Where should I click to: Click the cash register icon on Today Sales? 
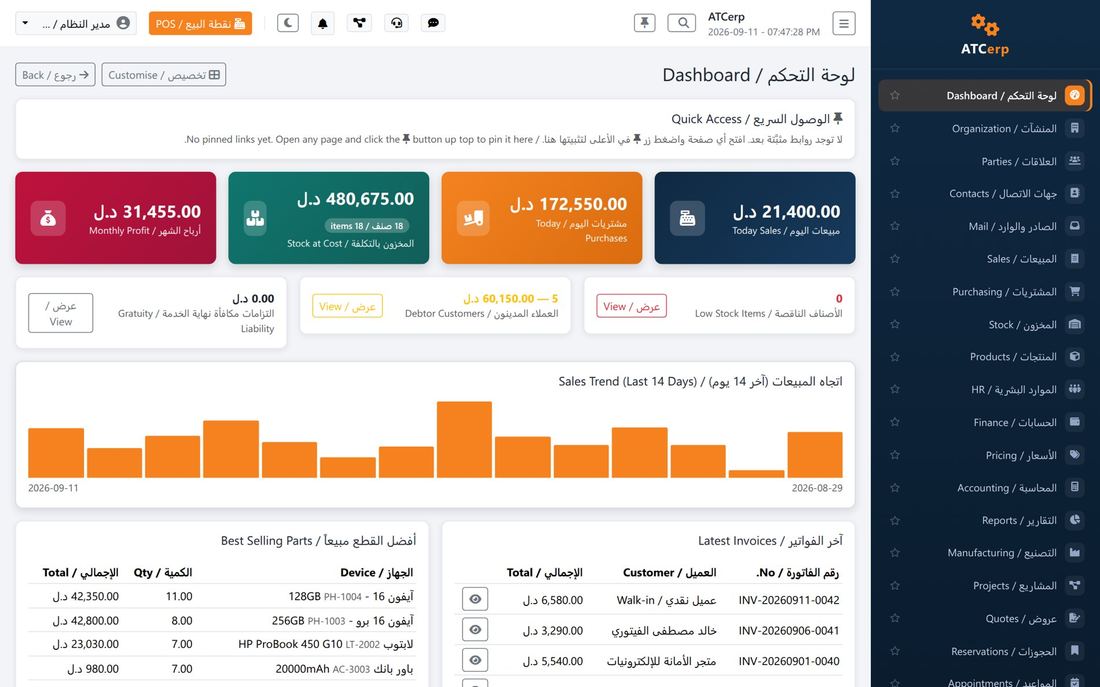(687, 218)
